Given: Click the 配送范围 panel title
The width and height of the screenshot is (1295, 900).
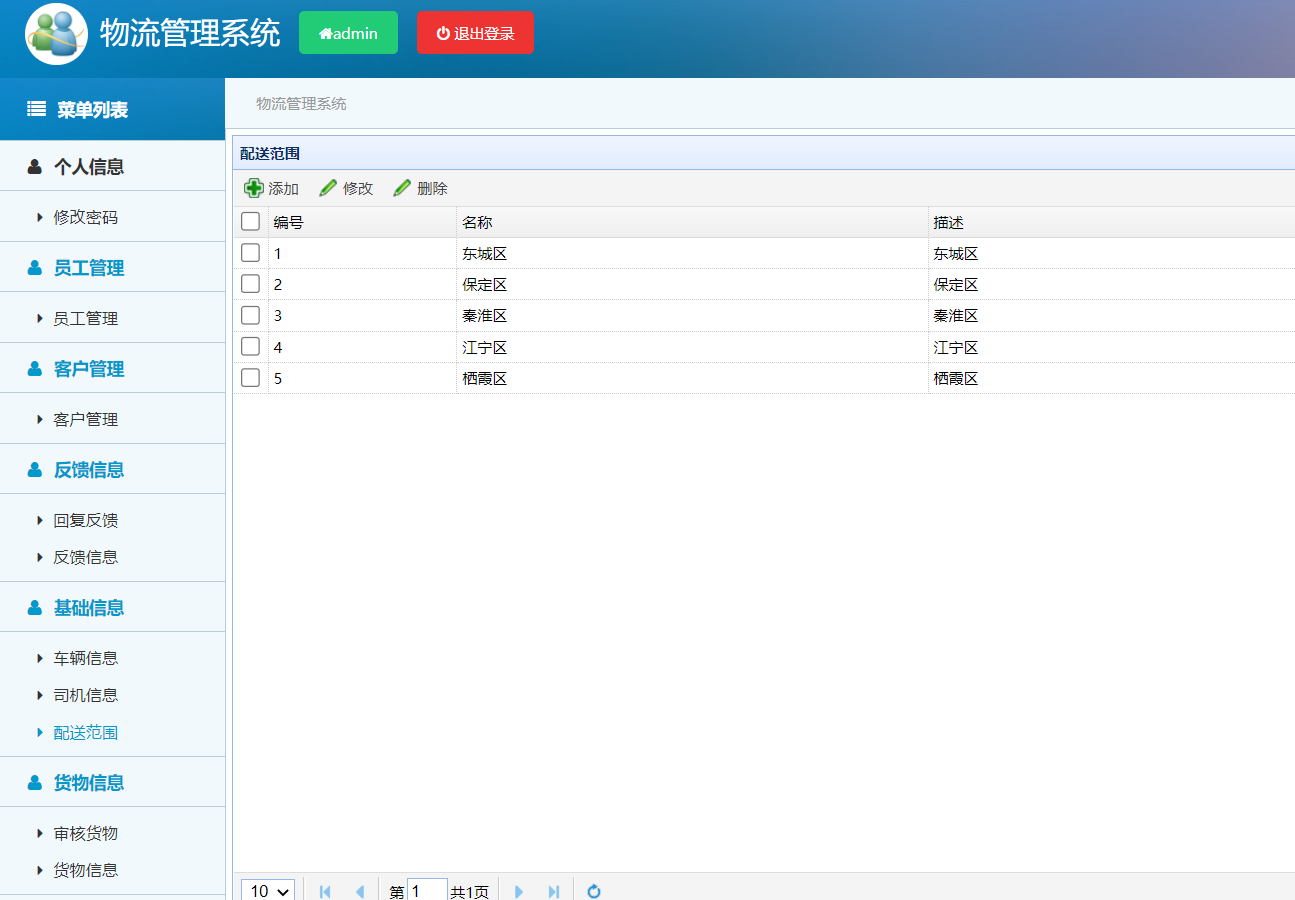Looking at the screenshot, I should [x=270, y=153].
